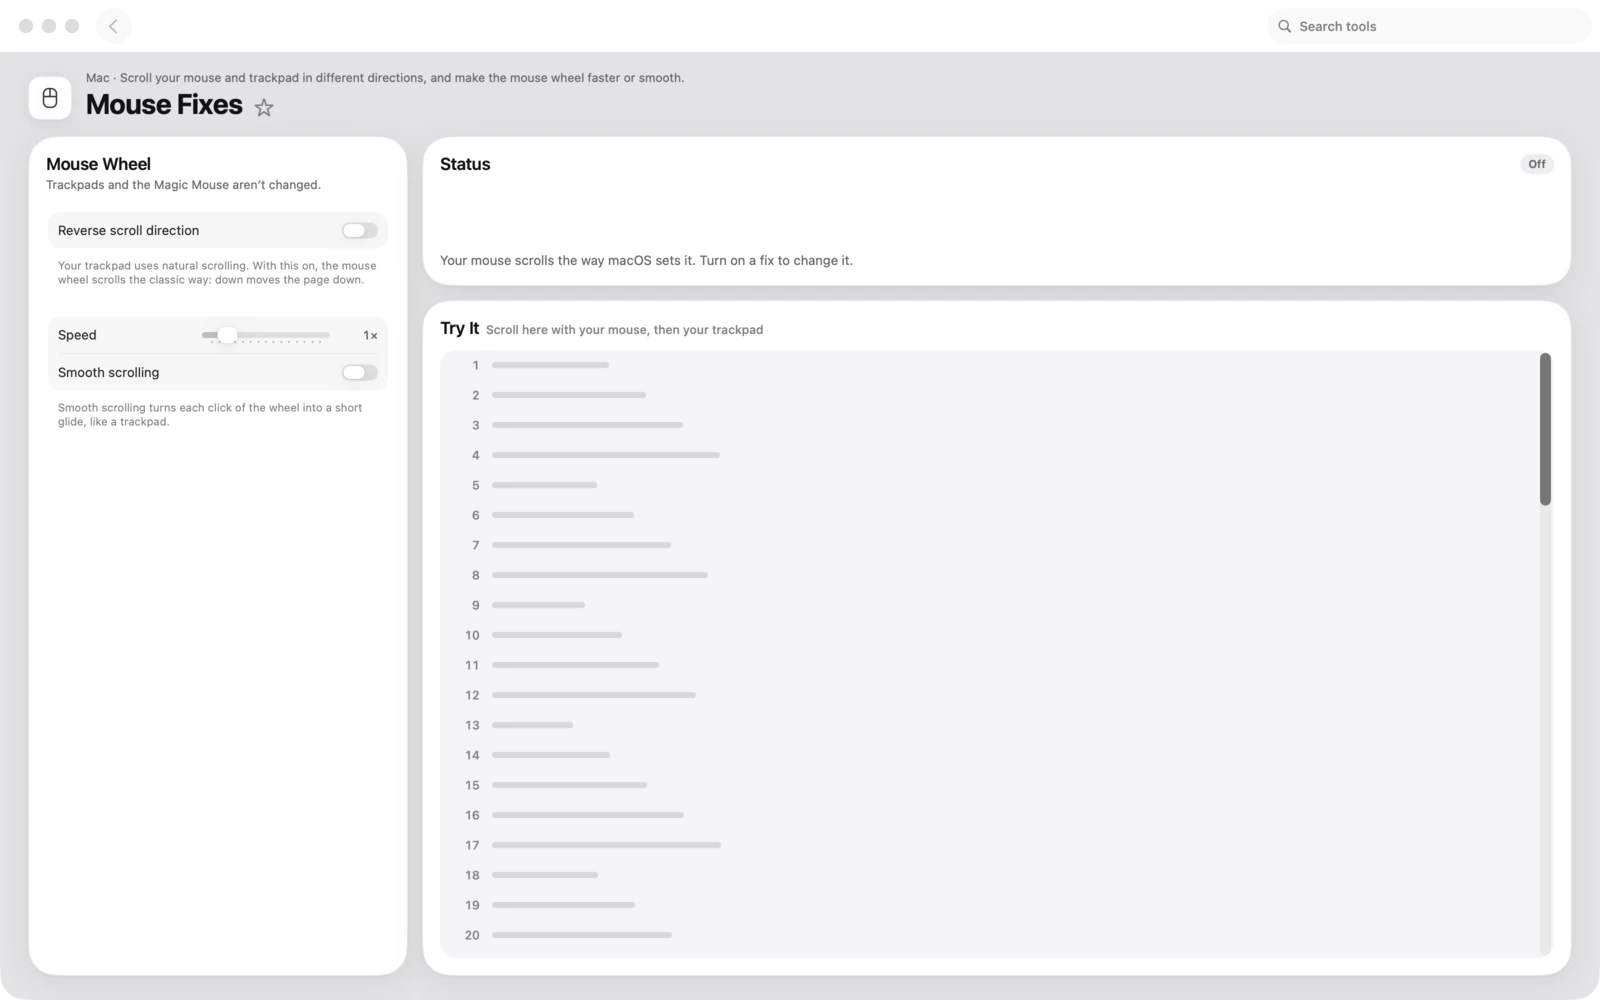Click the Status heading
1600x1000 pixels.
[x=465, y=164]
